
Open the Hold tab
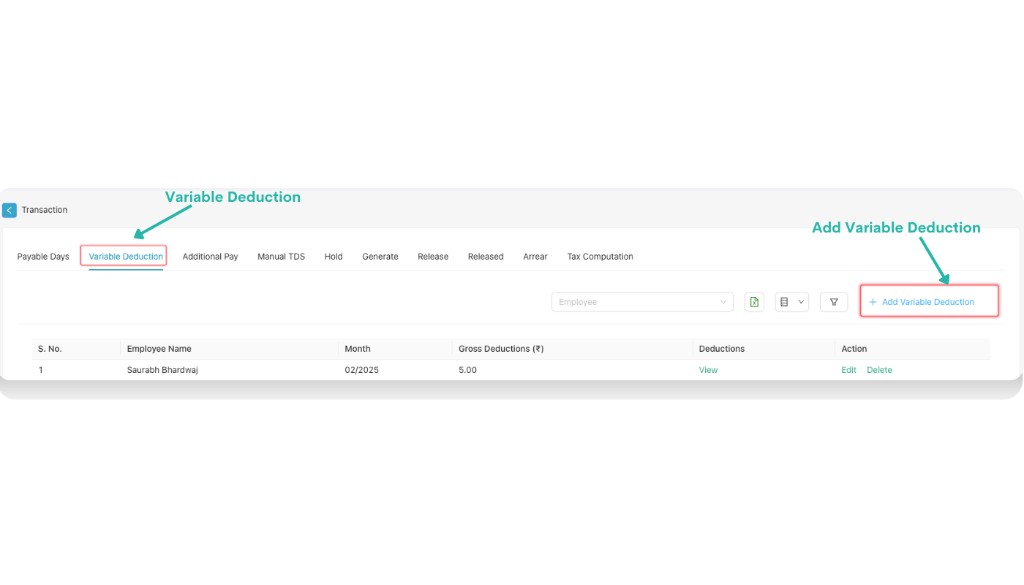[x=333, y=256]
